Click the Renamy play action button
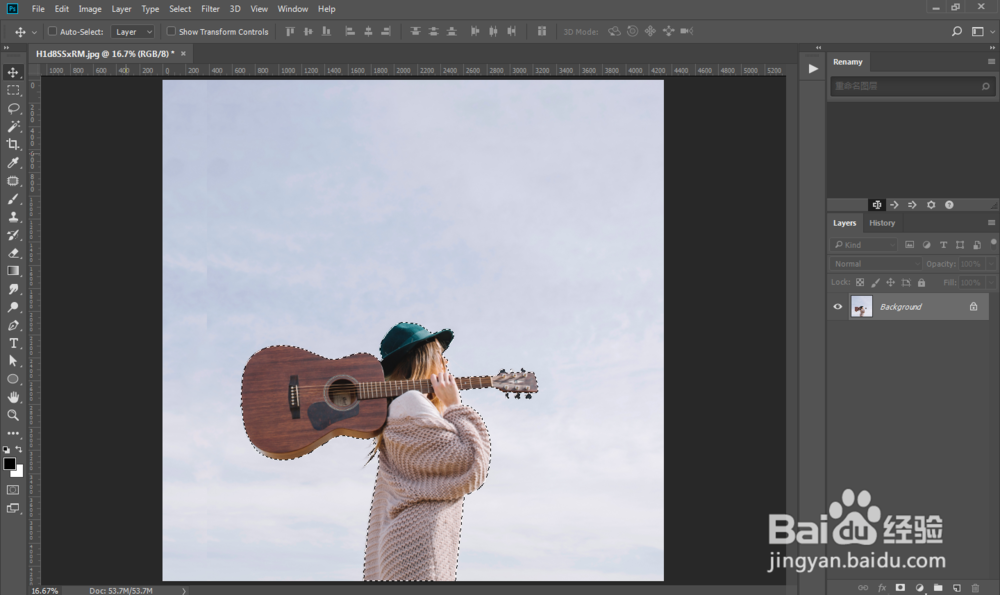This screenshot has width=1000, height=595. click(x=813, y=69)
